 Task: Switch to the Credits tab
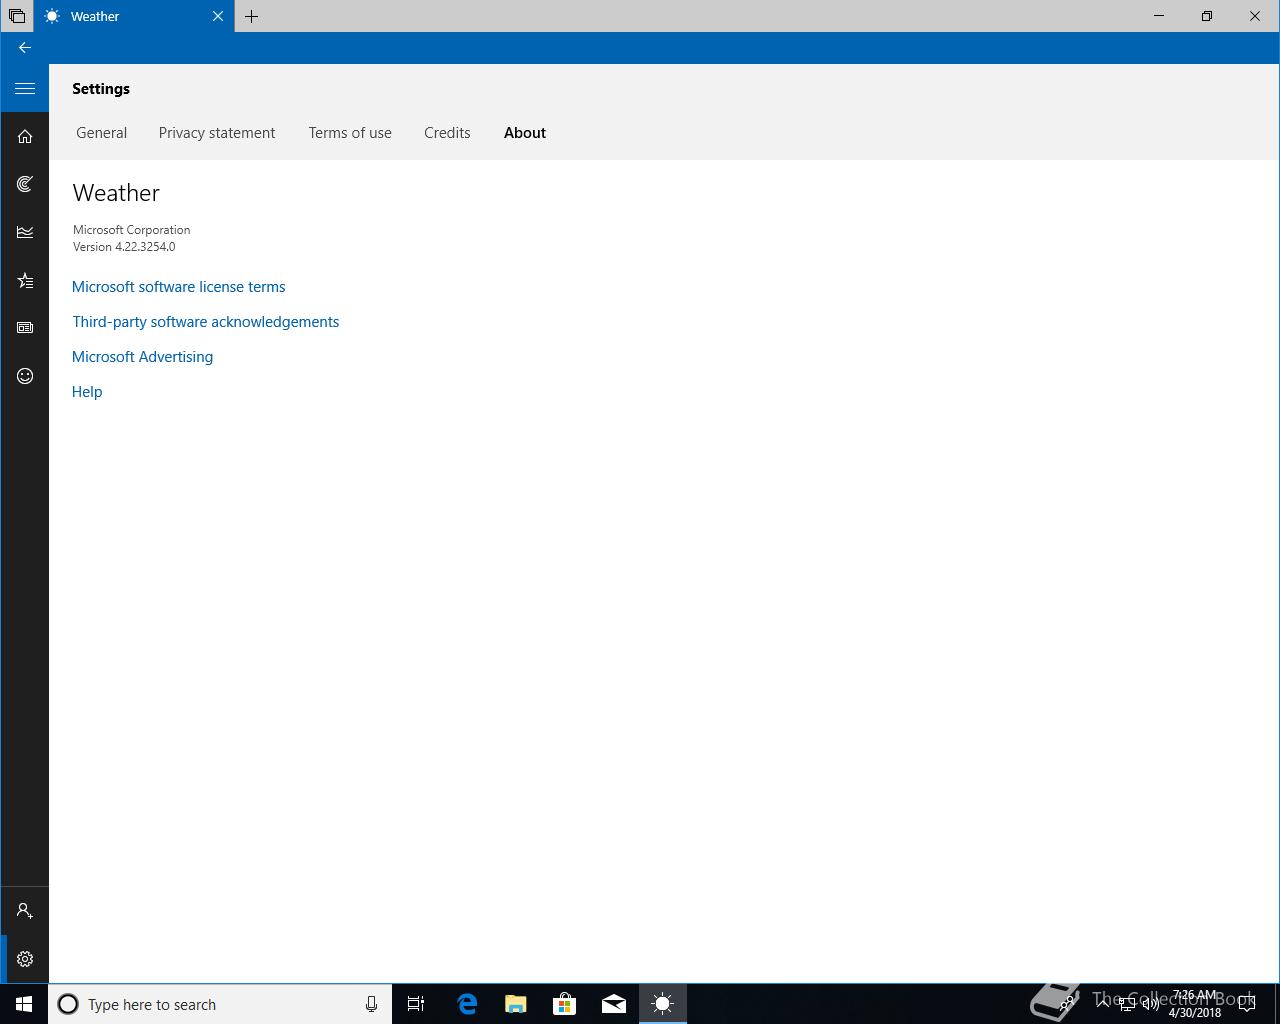(x=447, y=133)
